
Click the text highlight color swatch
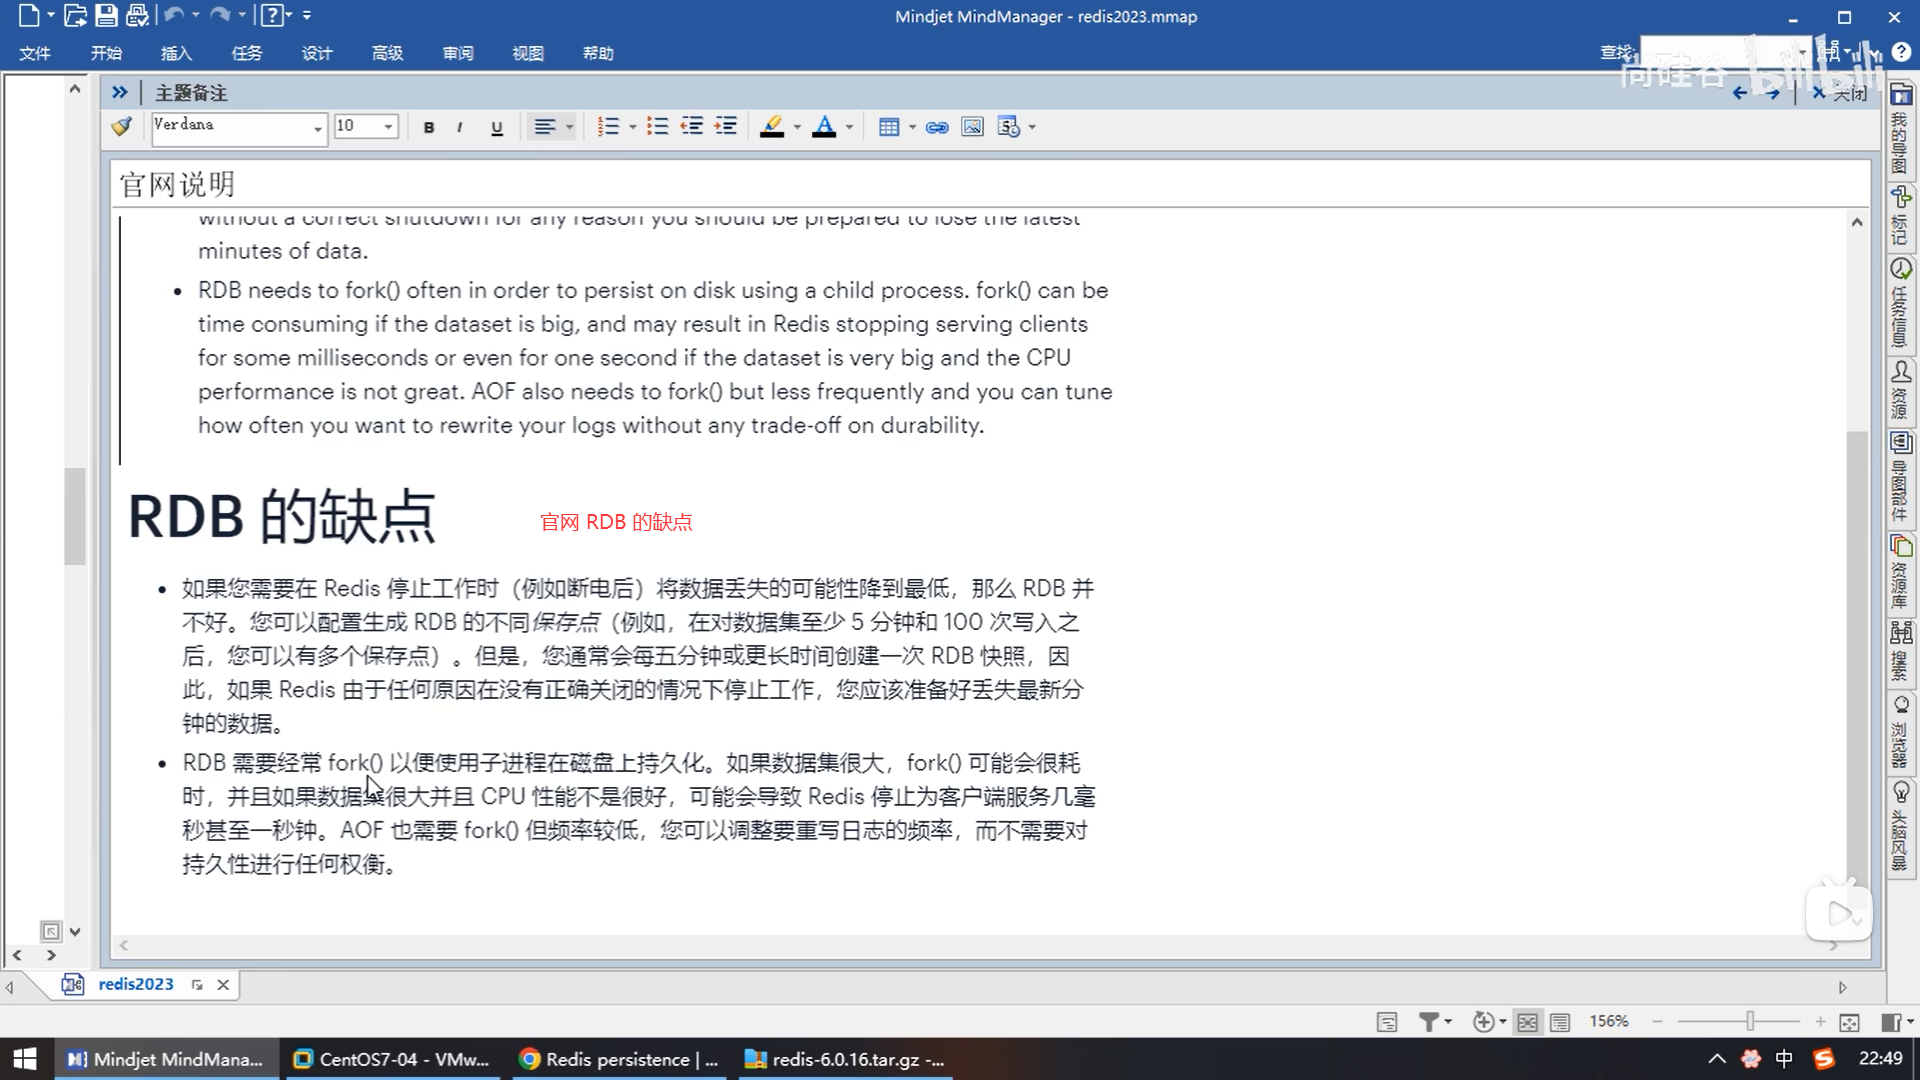point(771,127)
